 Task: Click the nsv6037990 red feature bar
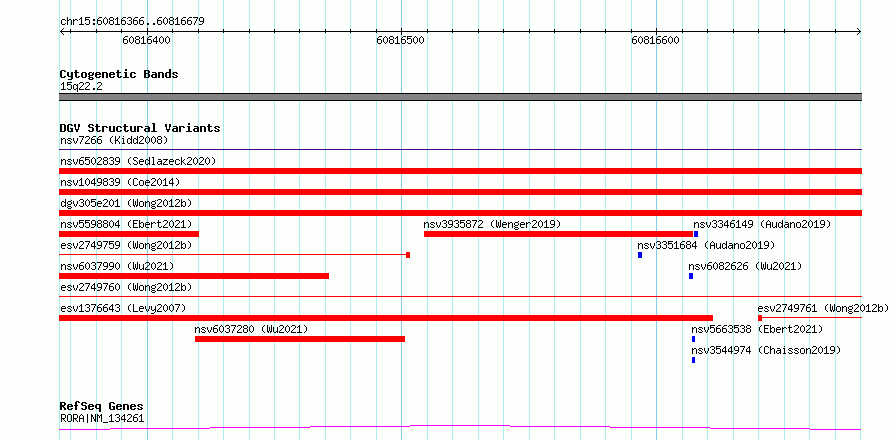(x=194, y=276)
